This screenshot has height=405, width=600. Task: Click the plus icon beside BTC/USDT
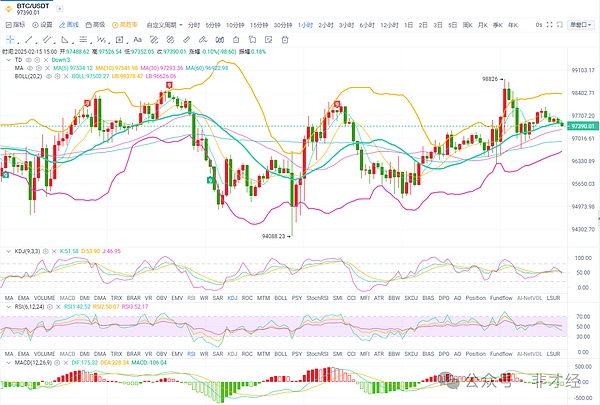(x=59, y=8)
